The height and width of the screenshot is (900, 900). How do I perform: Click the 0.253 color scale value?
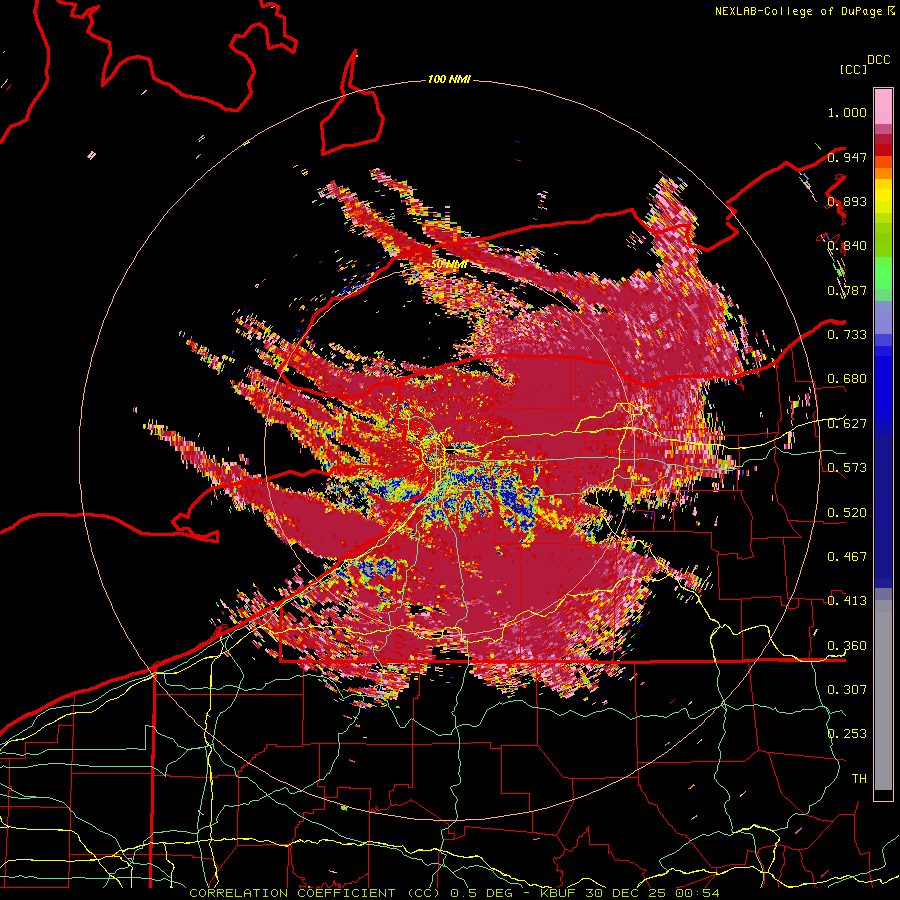[847, 734]
